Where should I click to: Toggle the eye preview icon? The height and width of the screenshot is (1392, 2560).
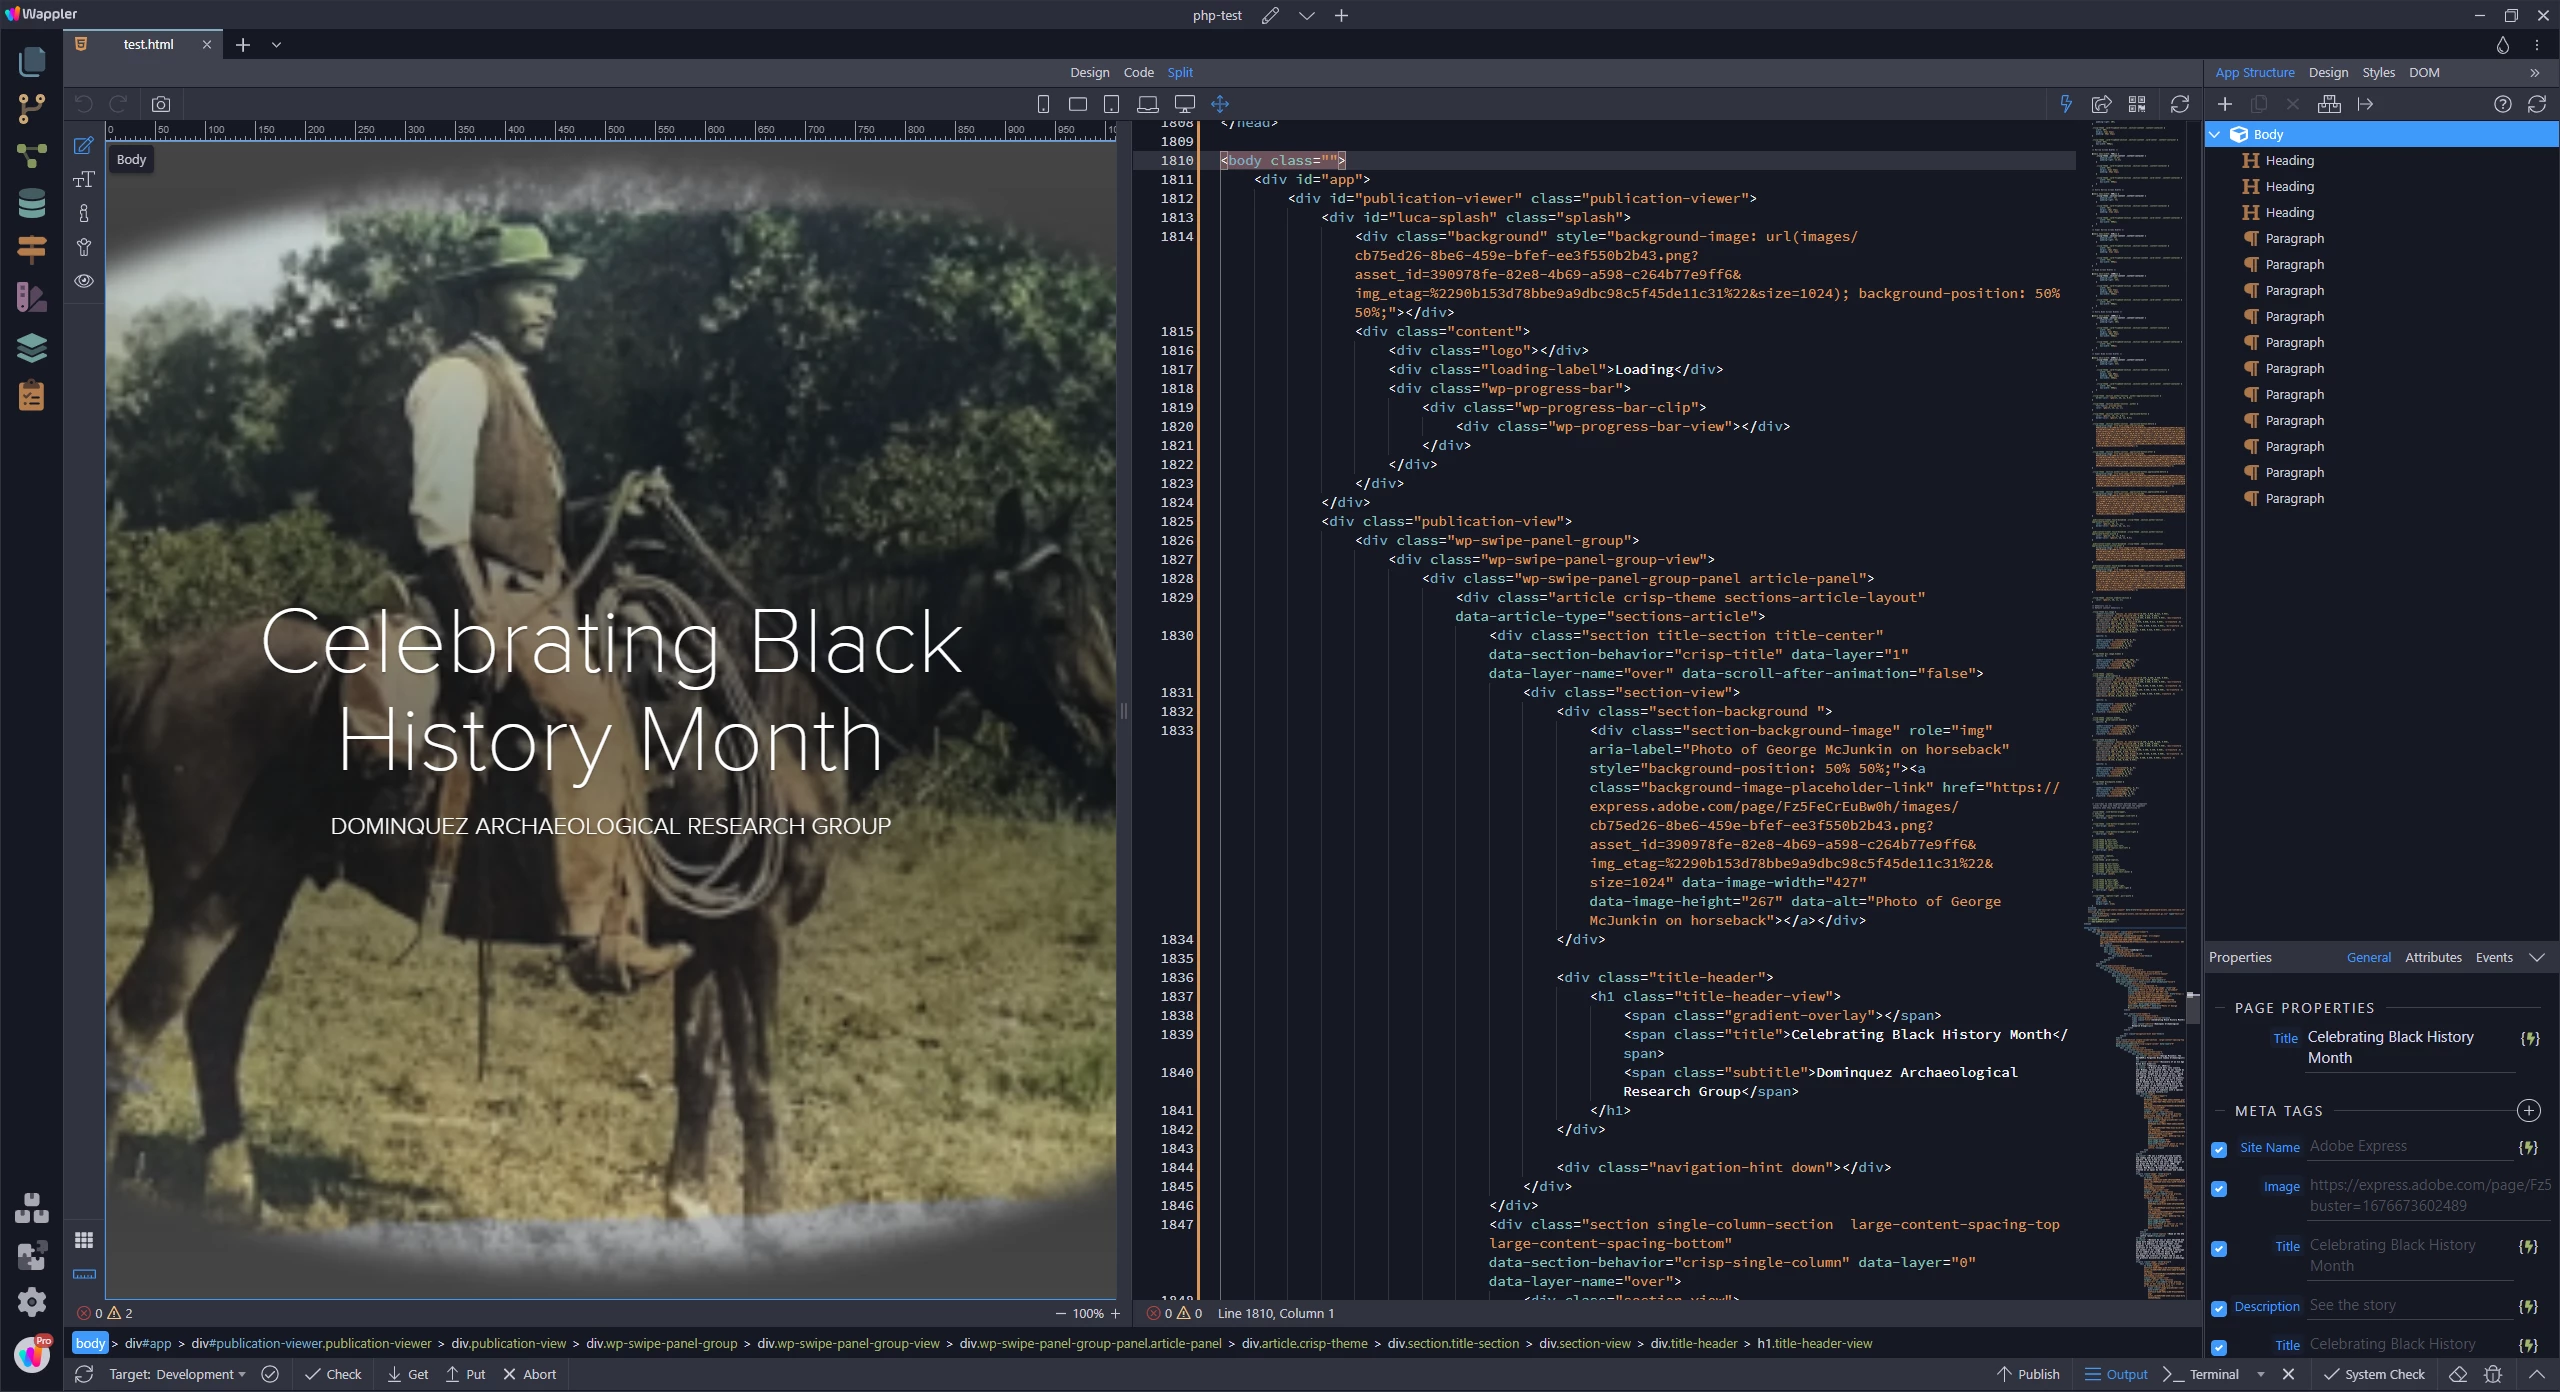[x=84, y=281]
